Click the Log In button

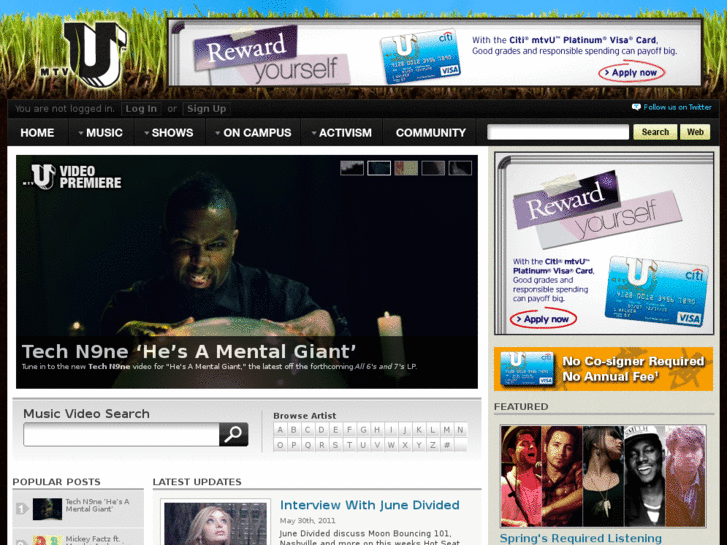[x=141, y=109]
